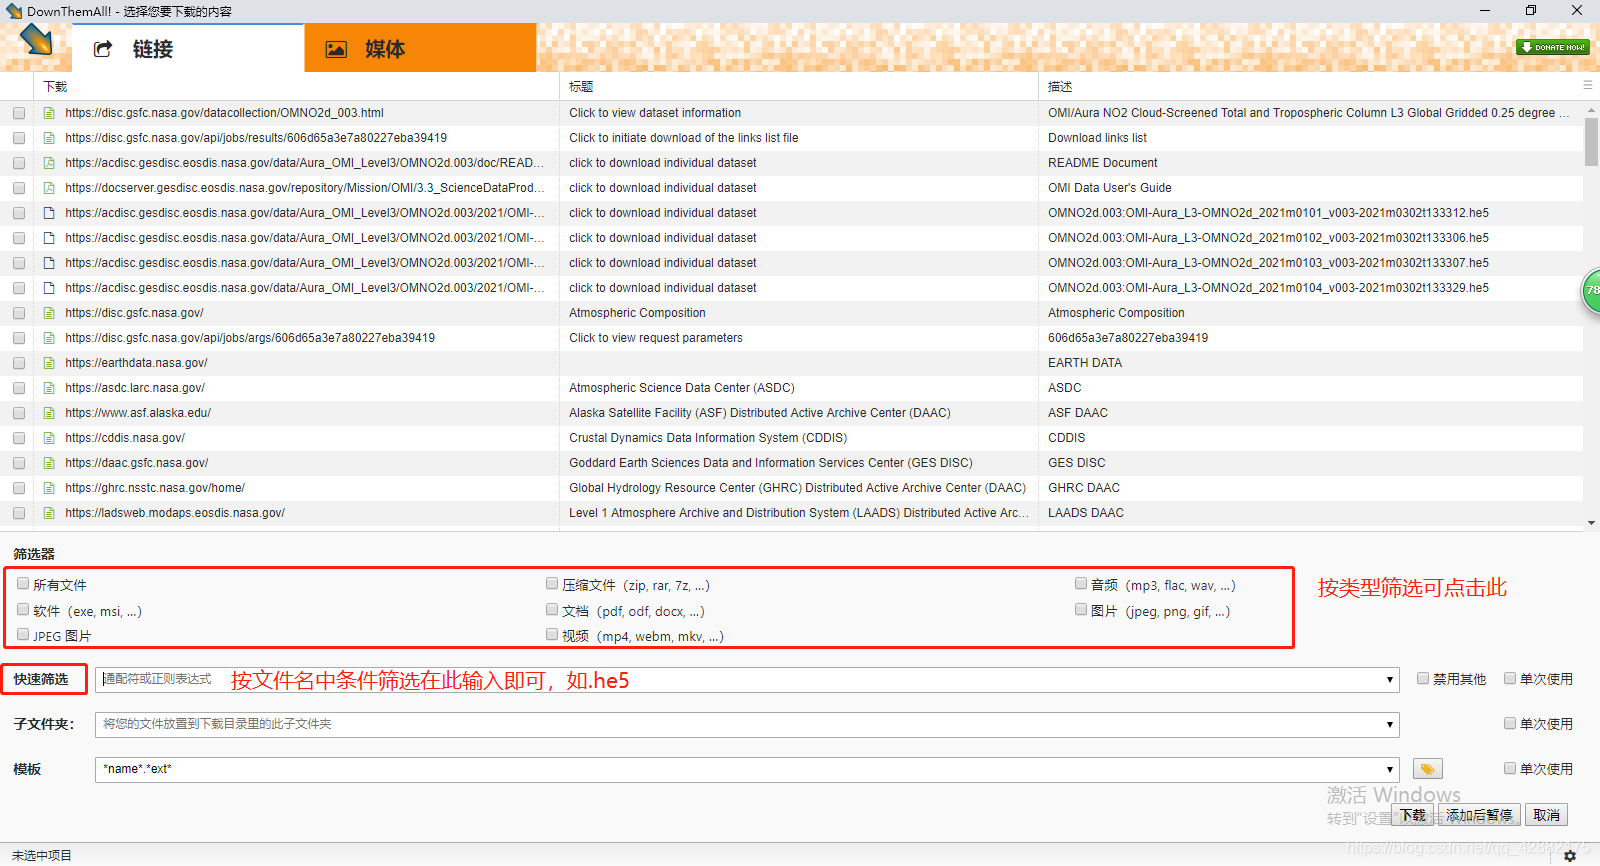The width and height of the screenshot is (1600, 866).
Task: Open settings gear in status bar
Action: tap(1570, 856)
